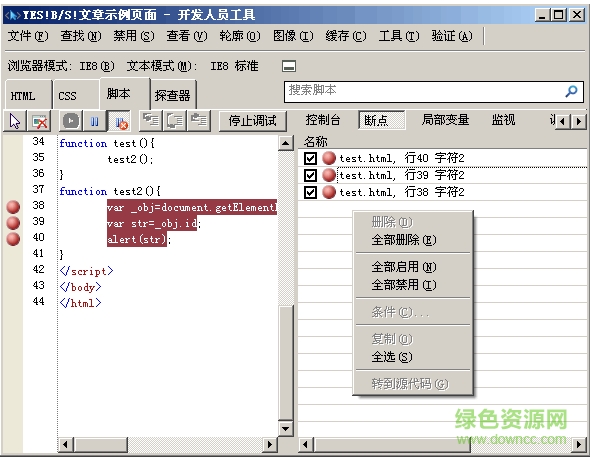
Task: Click the step into icon
Action: [151, 120]
